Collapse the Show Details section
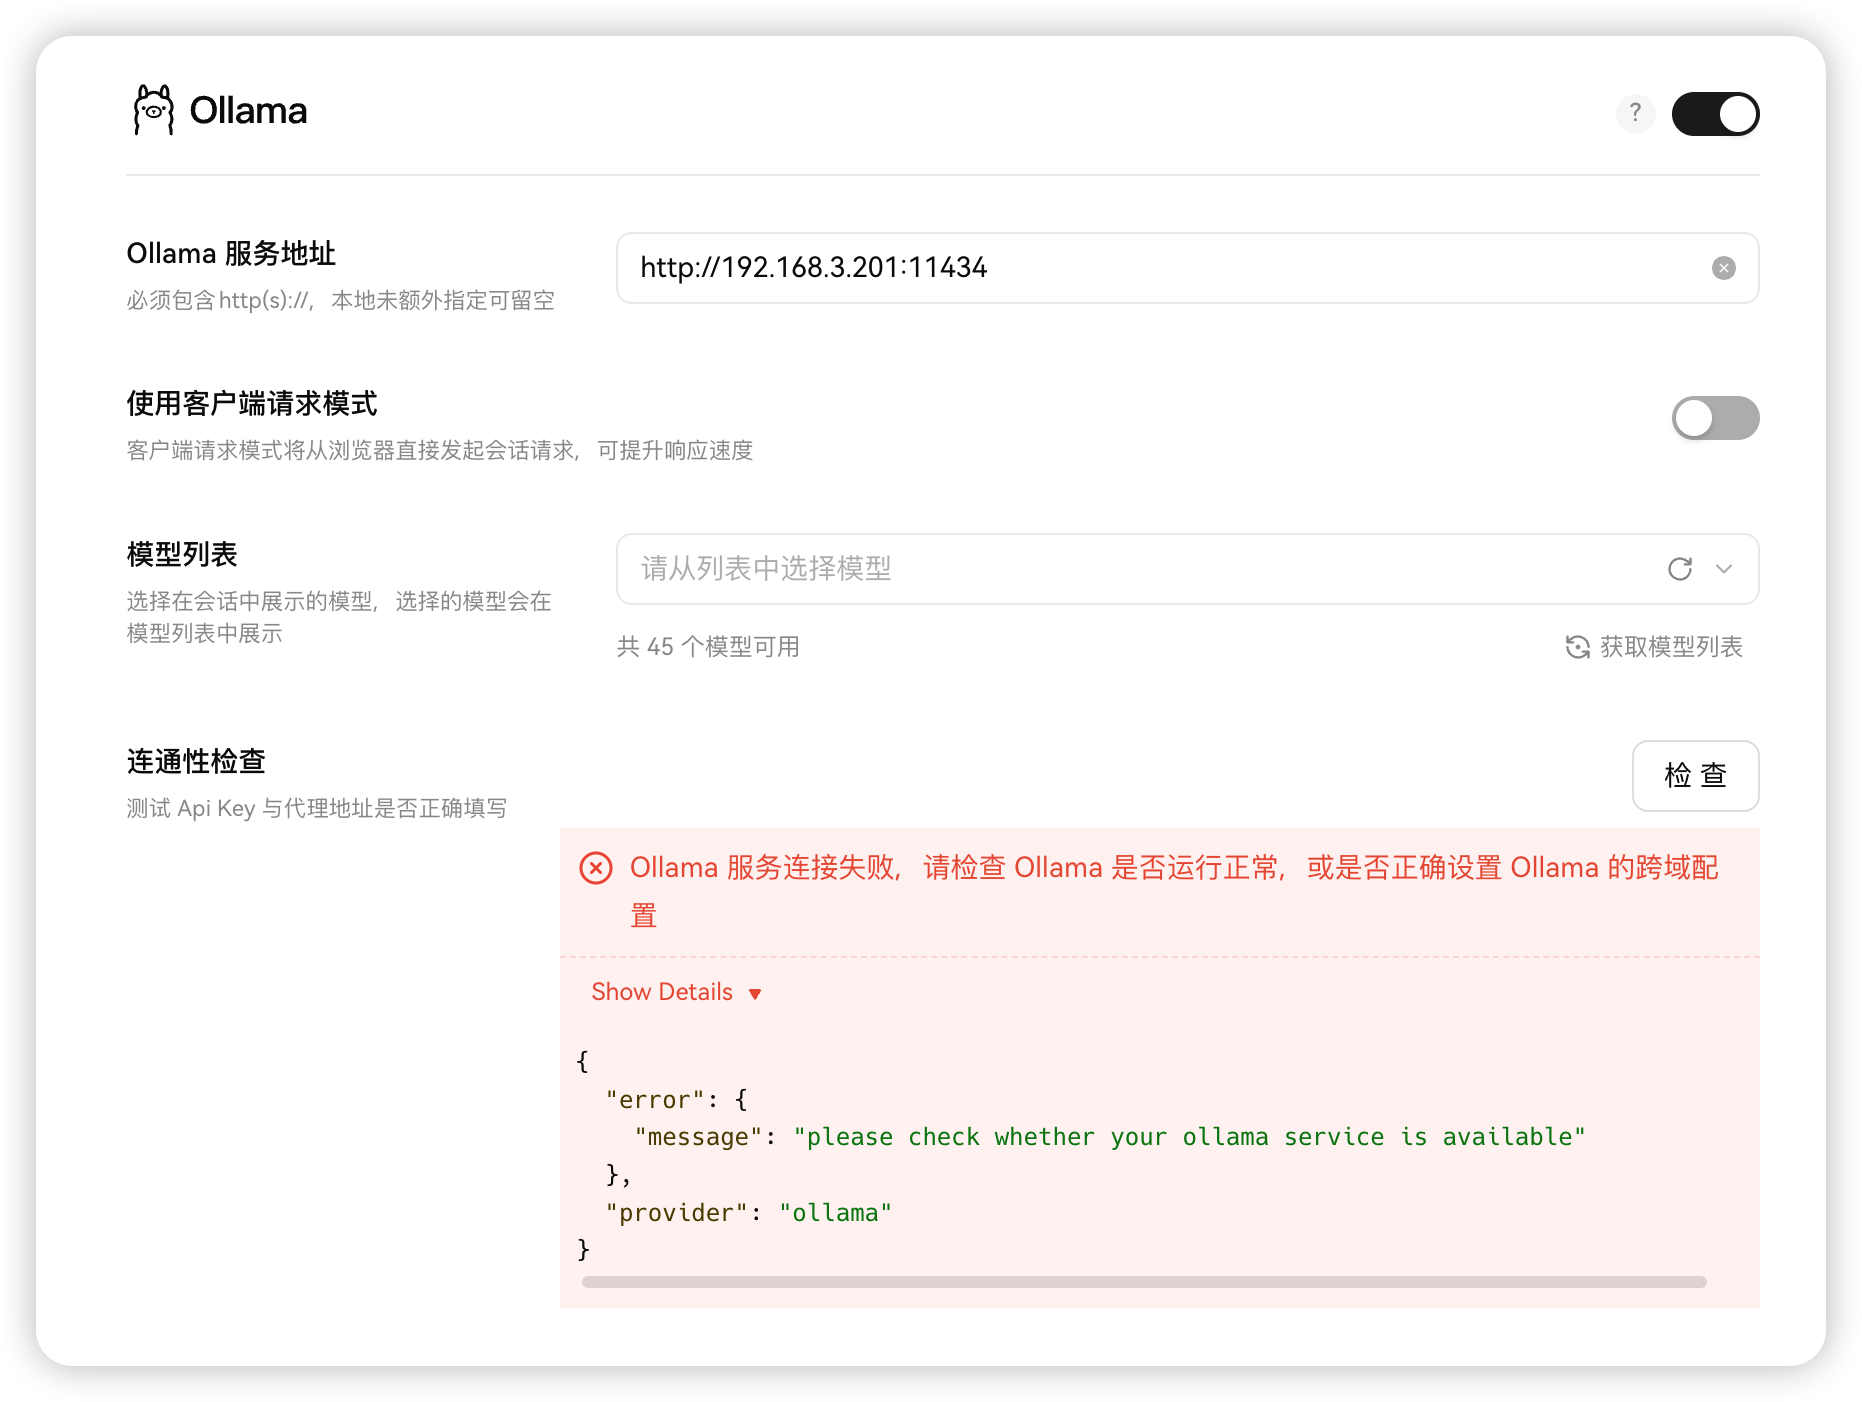This screenshot has height=1402, width=1862. [x=676, y=992]
